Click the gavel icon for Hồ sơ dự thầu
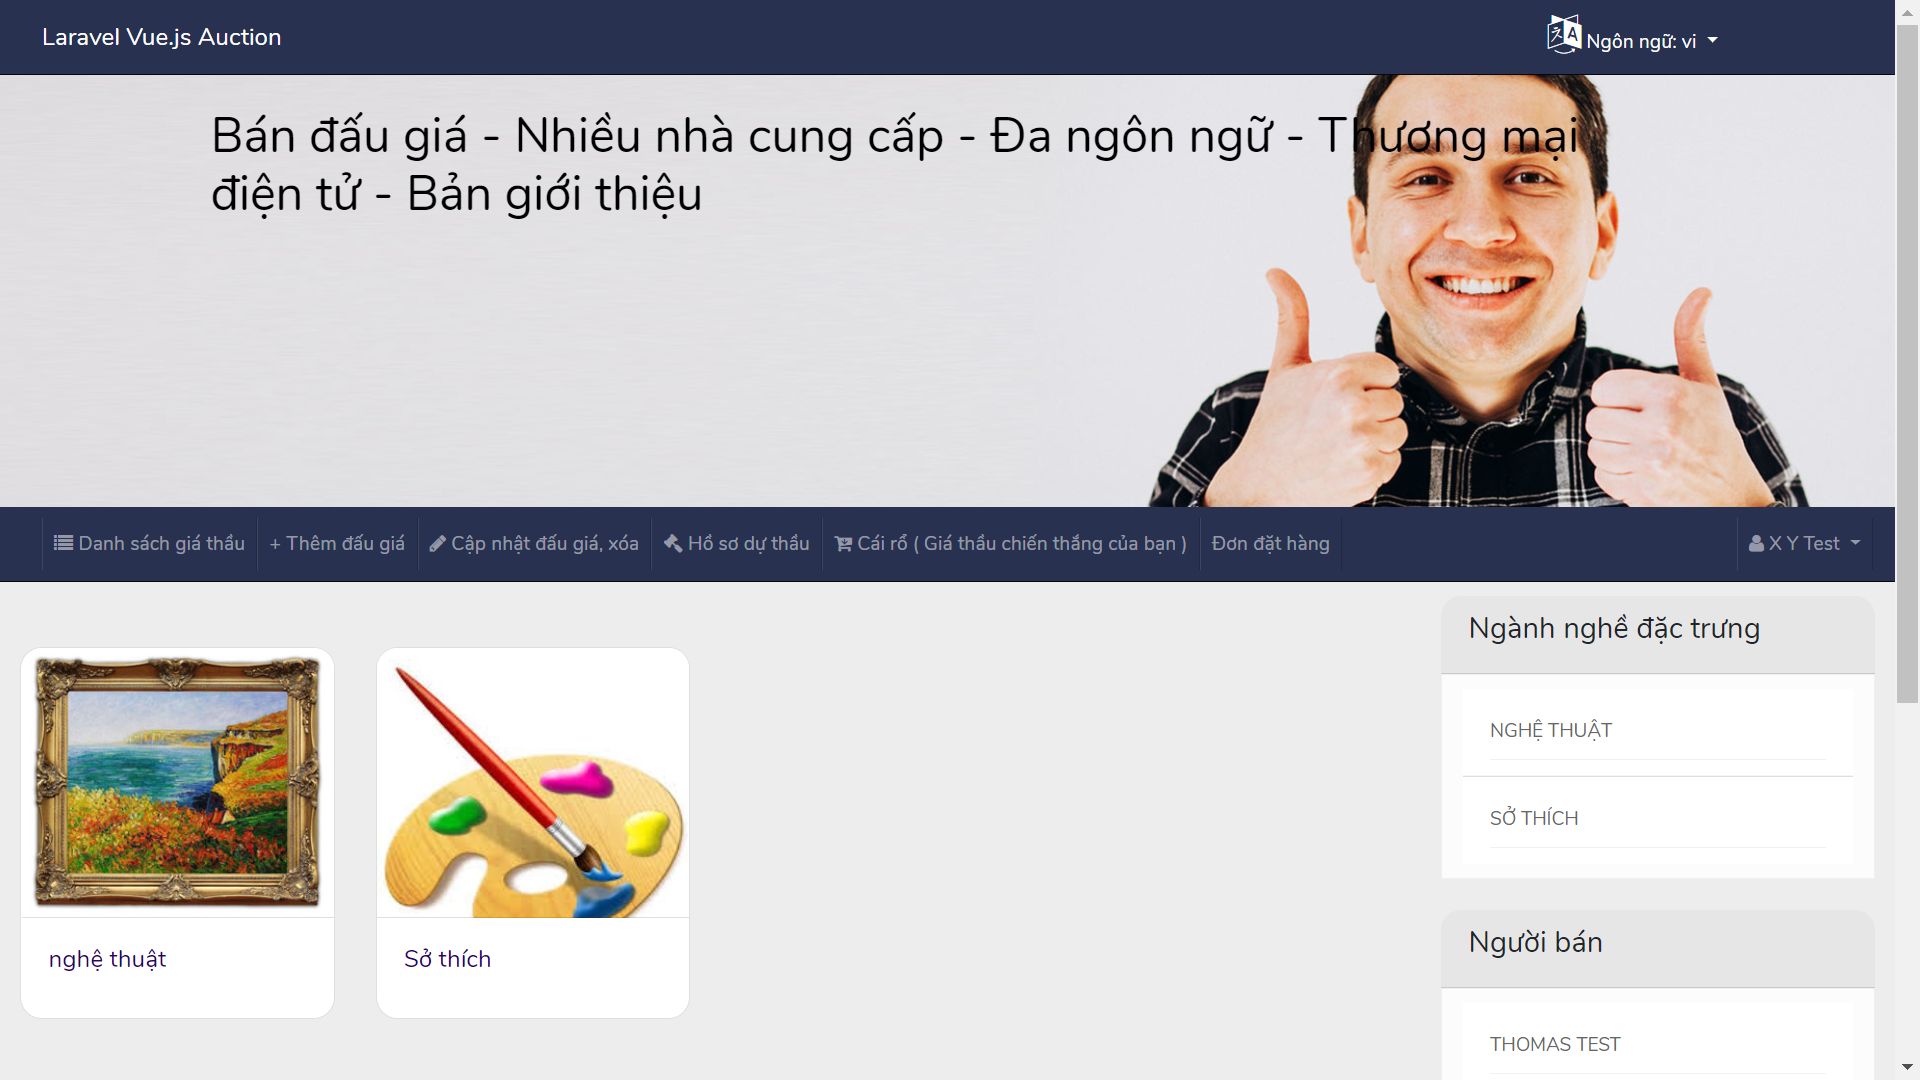The width and height of the screenshot is (1920, 1080). [x=673, y=543]
